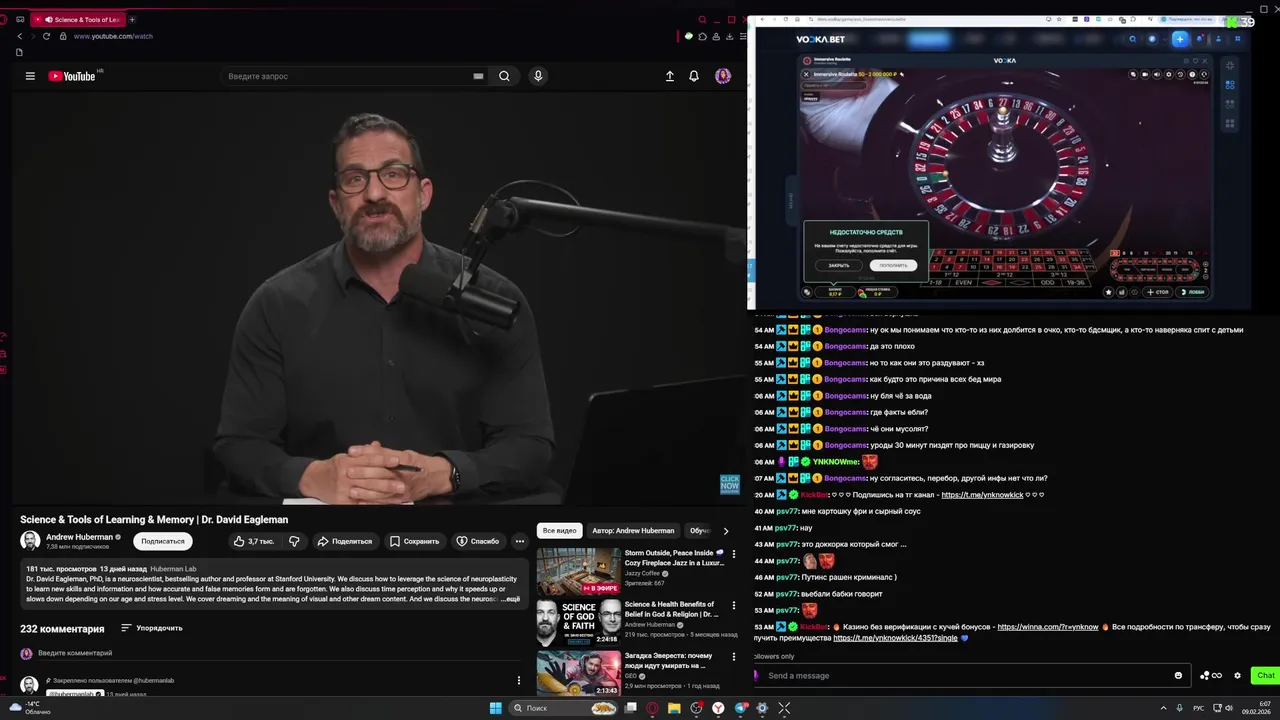Click the Click Now overlay in video

click(x=730, y=485)
